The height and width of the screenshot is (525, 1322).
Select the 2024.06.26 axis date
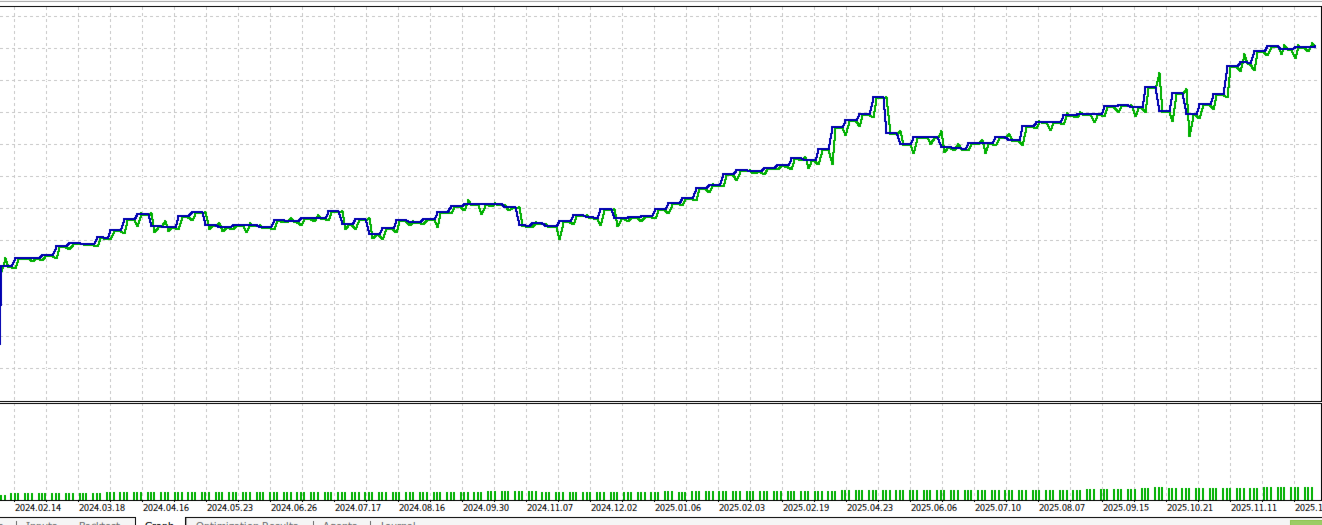294,508
